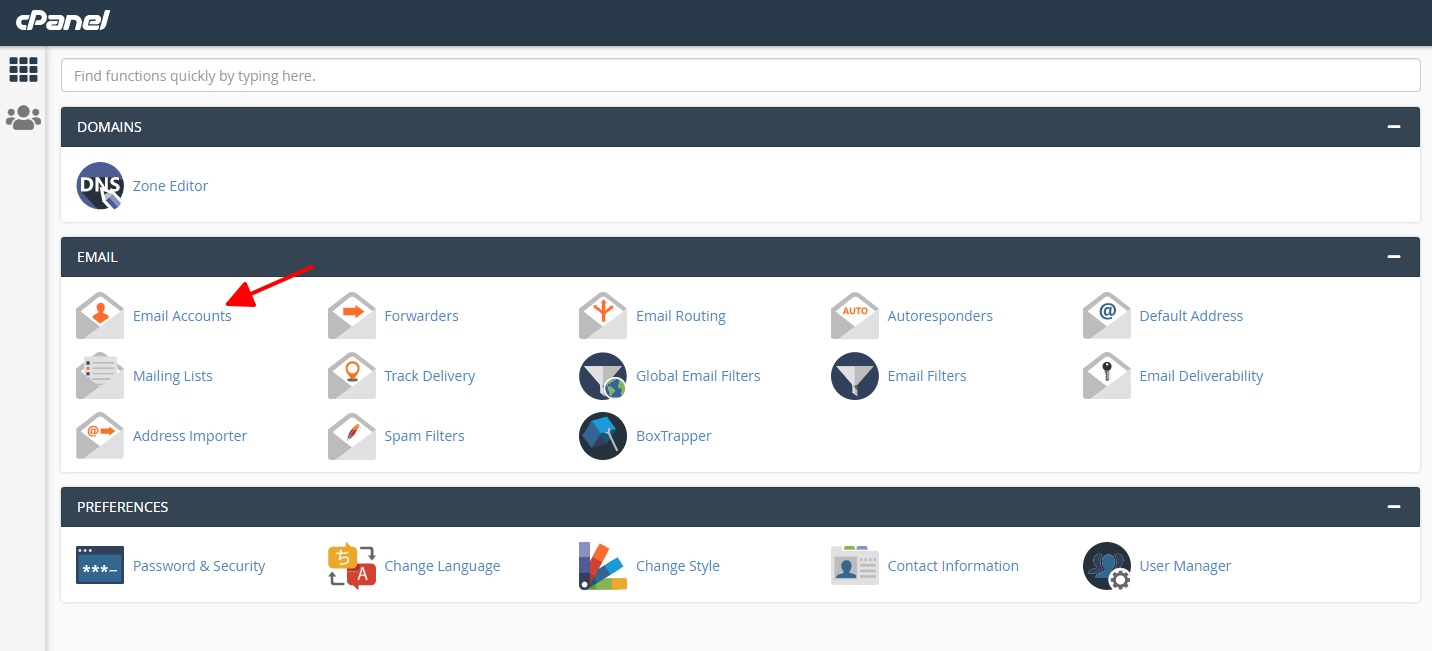Click the Email Accounts envelope icon
The image size is (1432, 651).
click(x=100, y=316)
